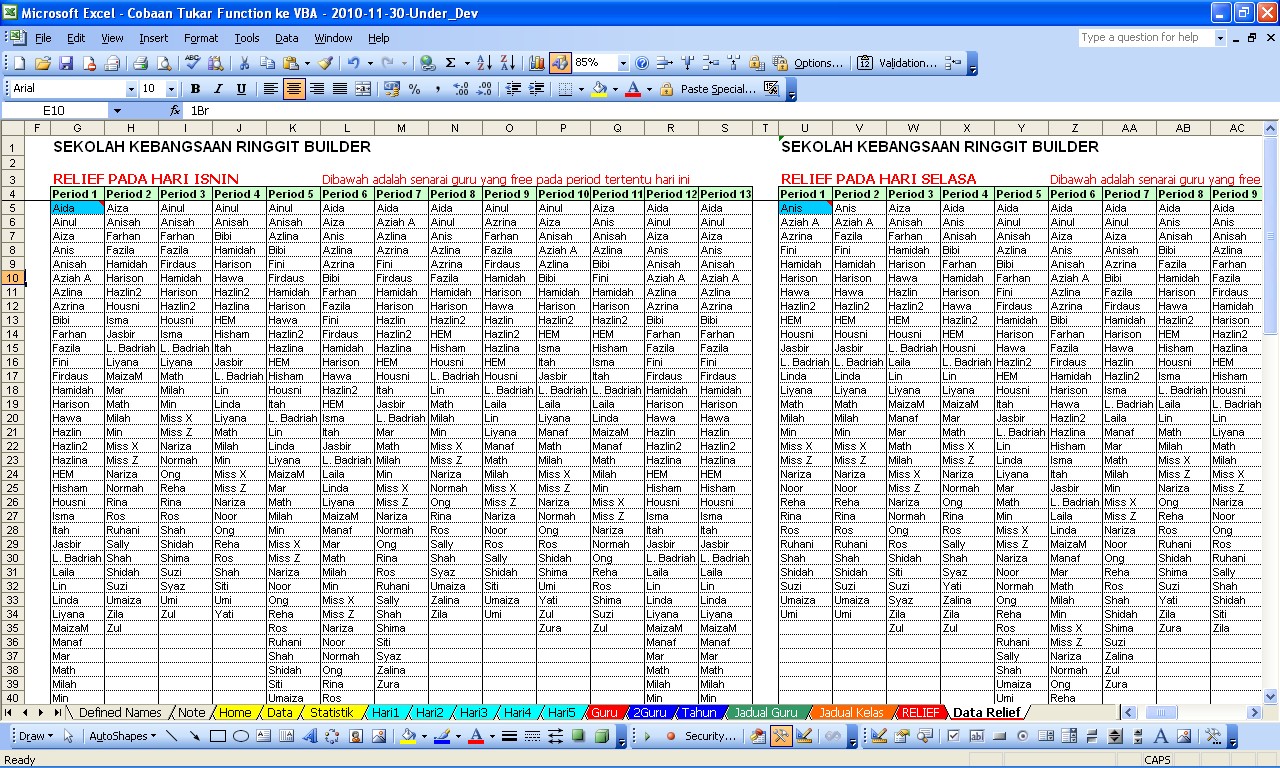This screenshot has width=1280, height=768.
Task: Click the Merge and Center icon
Action: tap(363, 89)
